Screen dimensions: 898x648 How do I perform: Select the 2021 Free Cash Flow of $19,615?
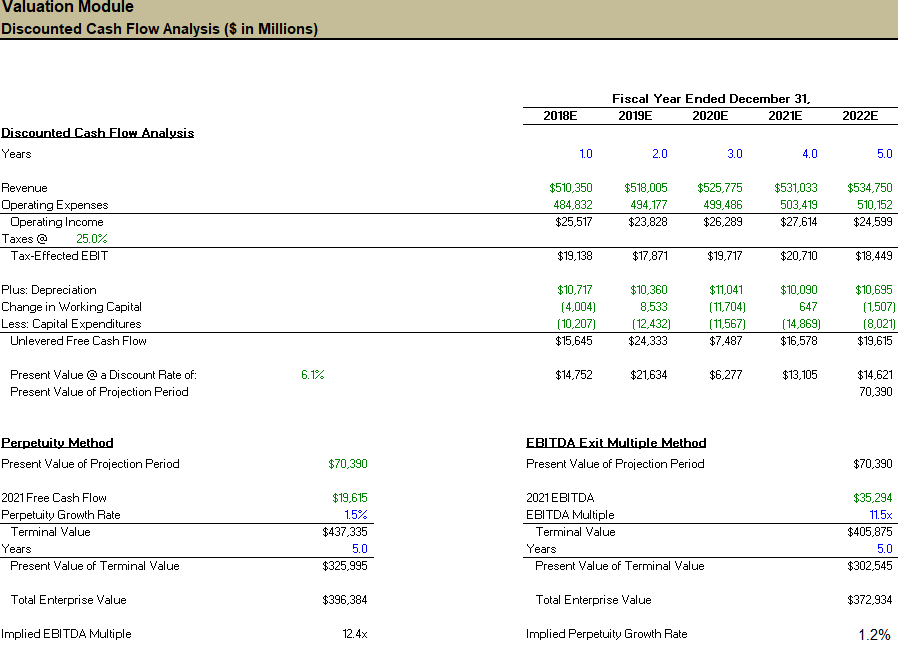pos(347,497)
